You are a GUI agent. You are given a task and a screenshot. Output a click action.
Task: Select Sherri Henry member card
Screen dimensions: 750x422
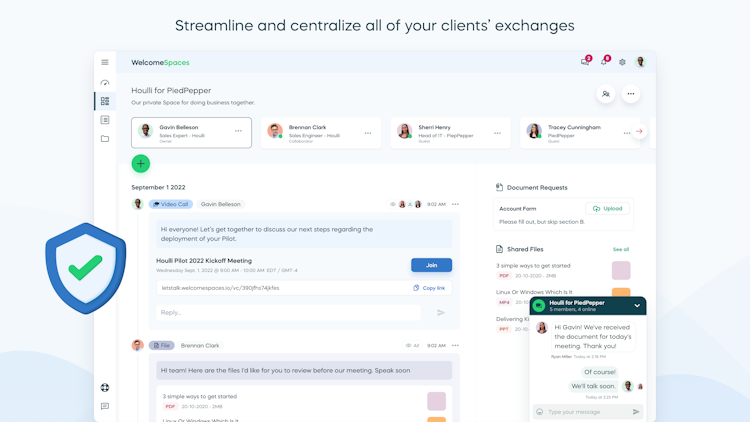(x=451, y=133)
